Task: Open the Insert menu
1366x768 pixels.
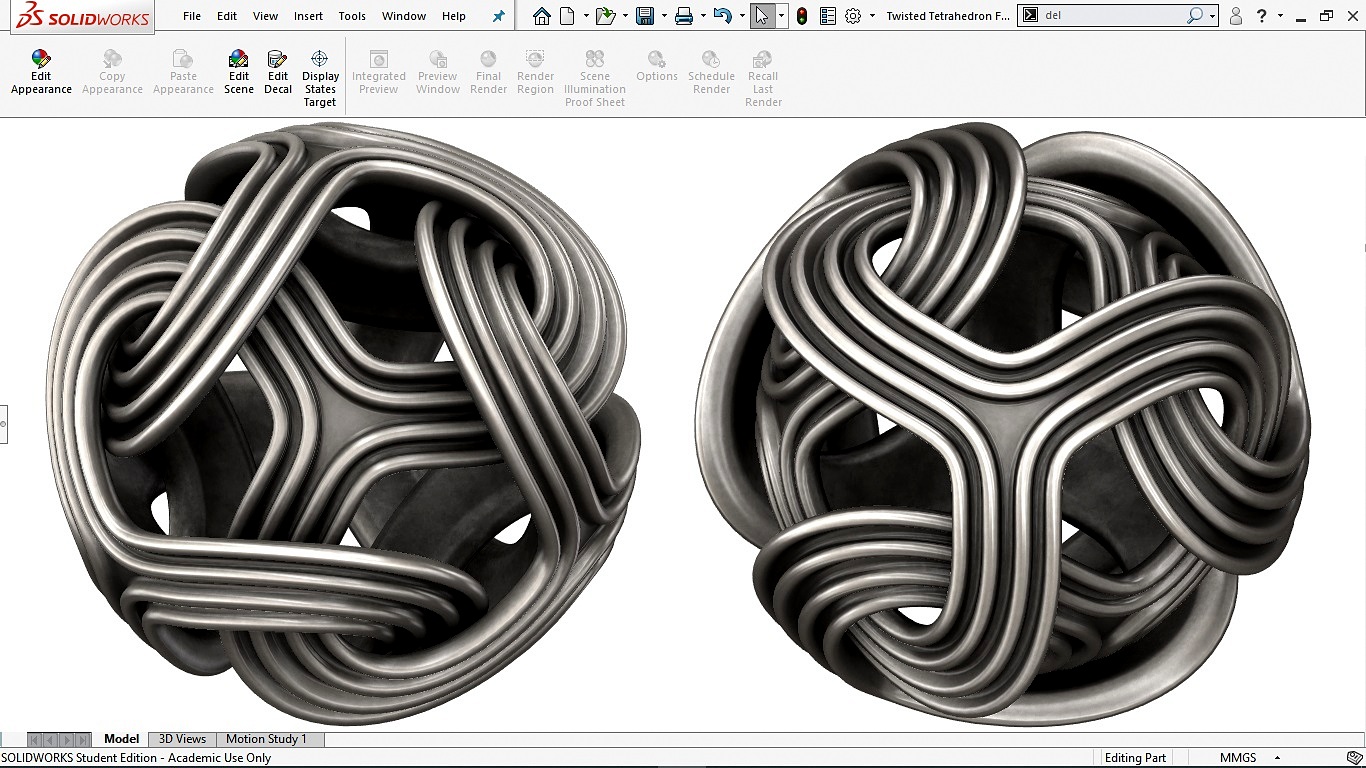Action: tap(308, 16)
